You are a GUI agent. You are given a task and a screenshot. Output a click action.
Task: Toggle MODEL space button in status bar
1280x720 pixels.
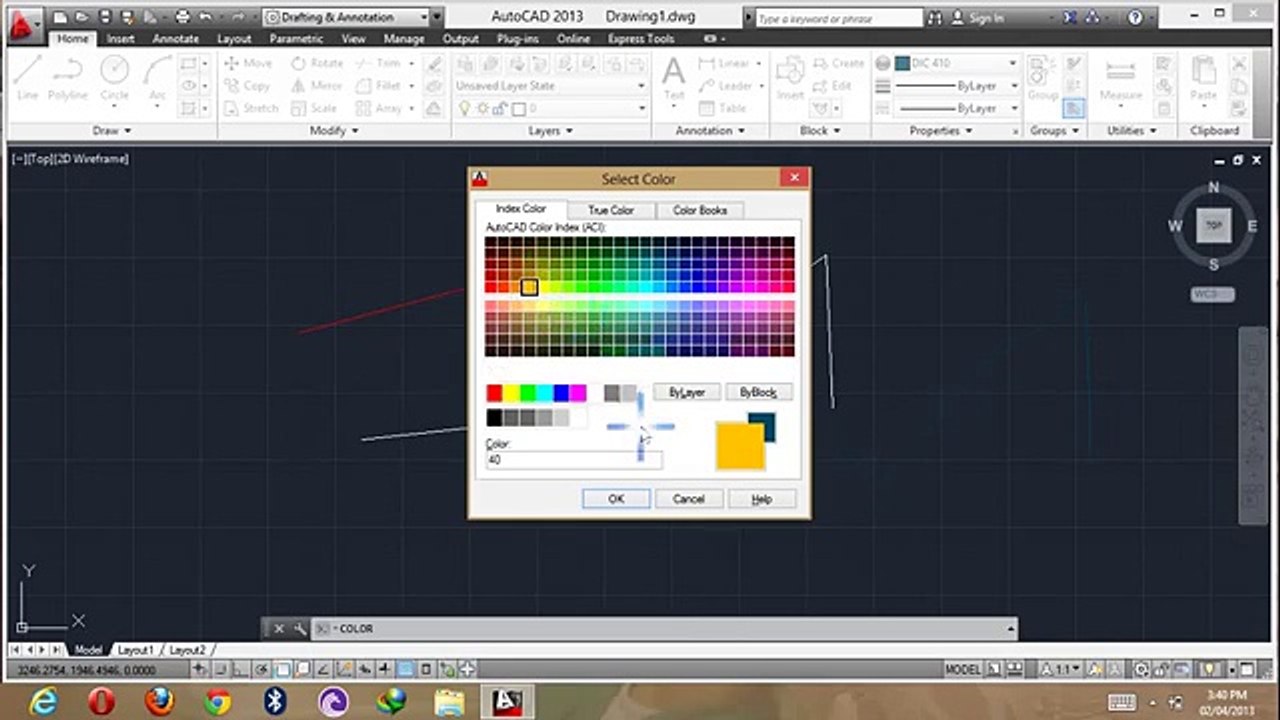tap(963, 669)
